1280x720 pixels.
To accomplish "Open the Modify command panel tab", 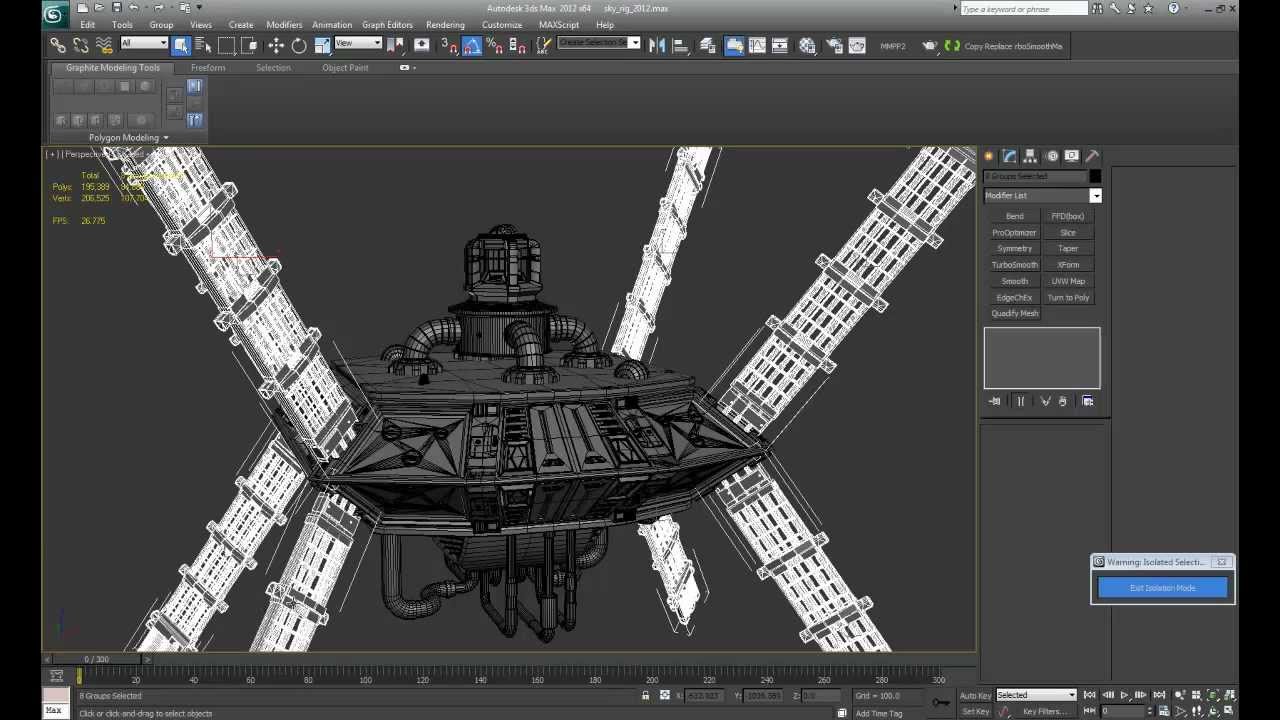I will (1010, 156).
